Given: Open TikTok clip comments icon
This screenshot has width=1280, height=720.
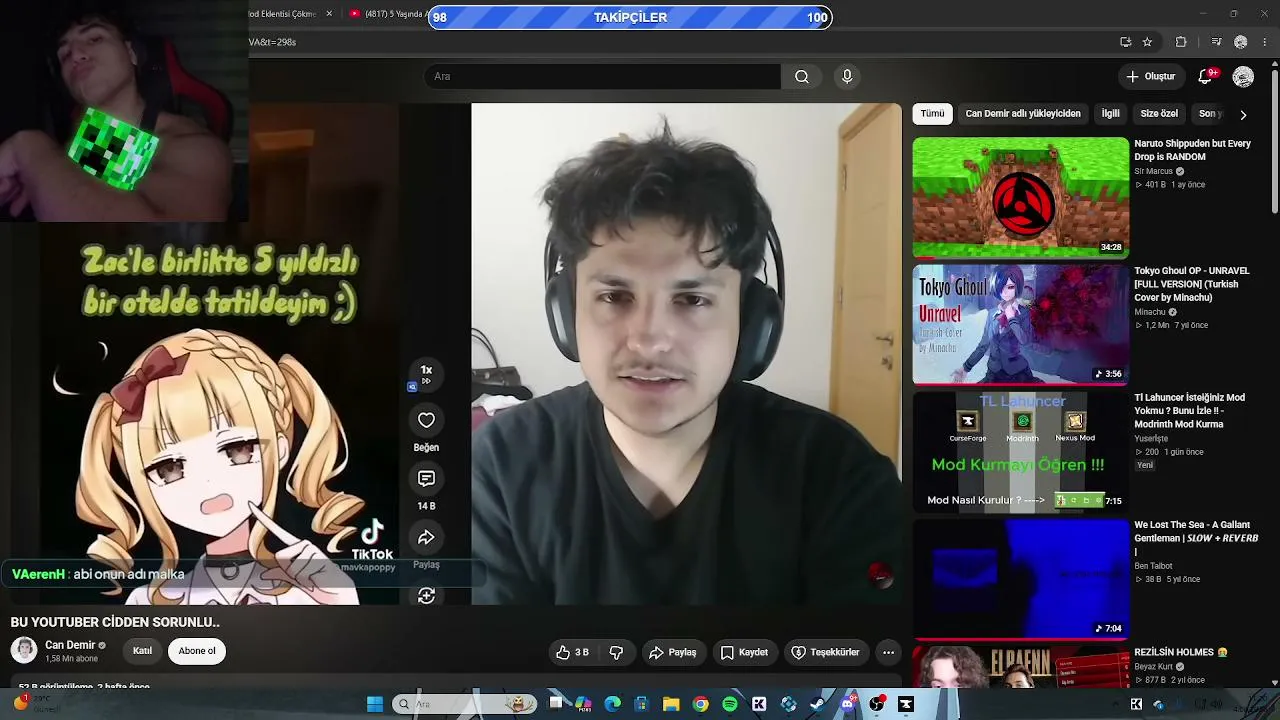Looking at the screenshot, I should pyautogui.click(x=426, y=479).
